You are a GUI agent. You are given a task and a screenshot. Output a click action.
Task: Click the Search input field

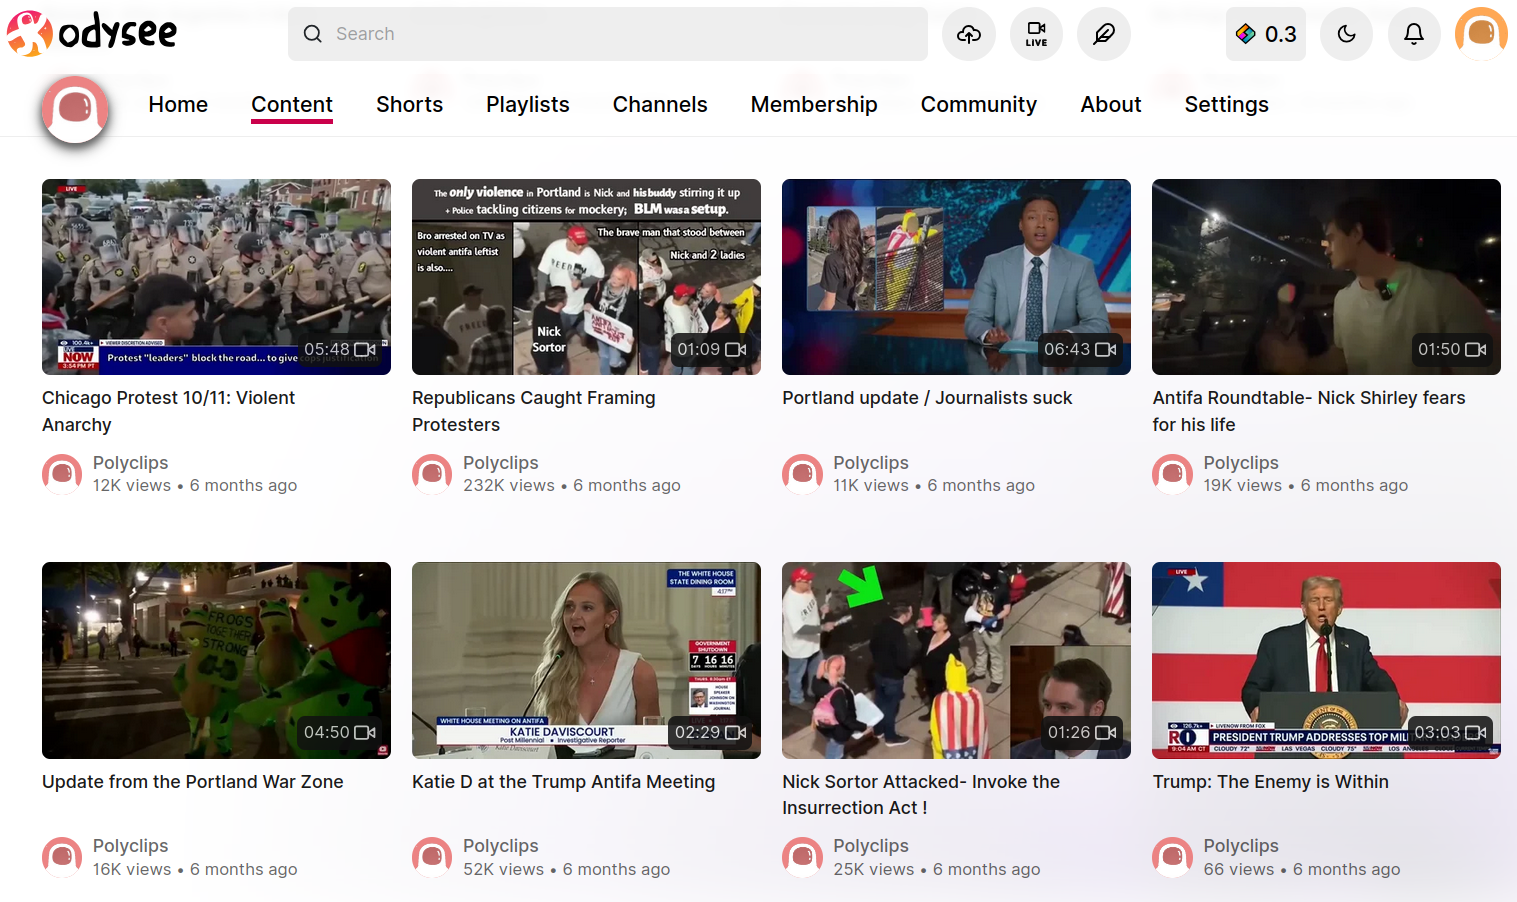tap(608, 34)
